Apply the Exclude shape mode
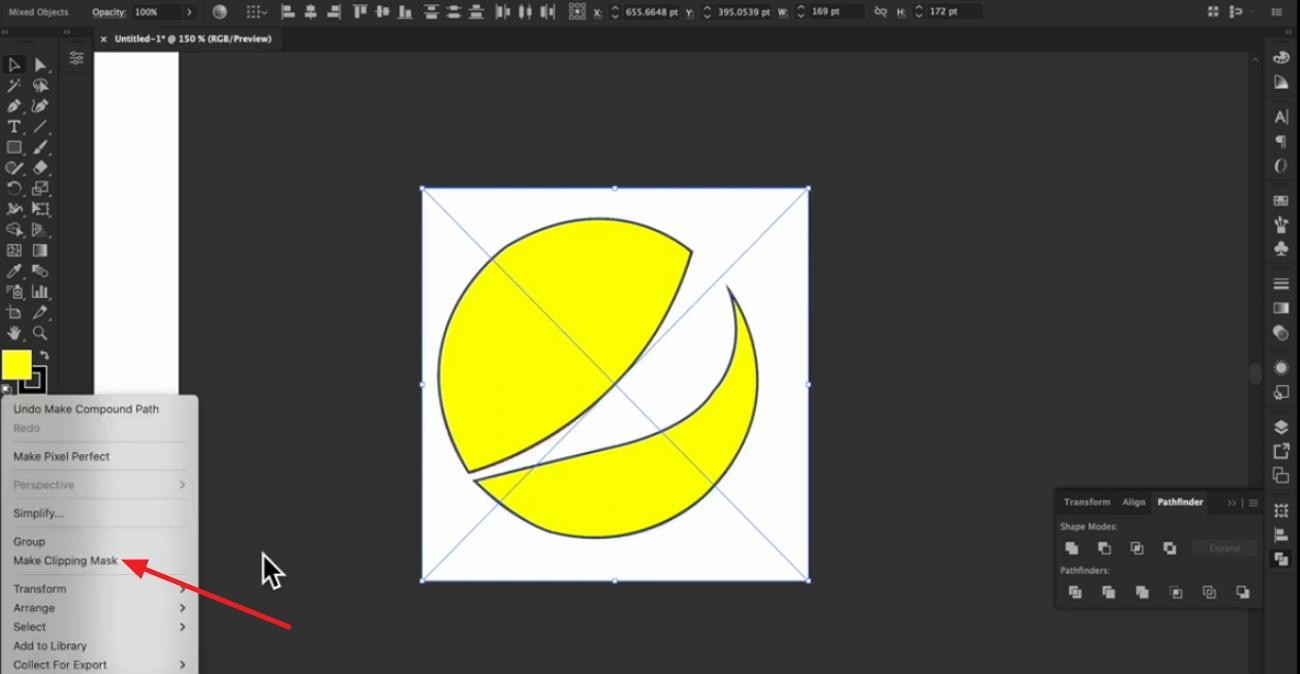1300x674 pixels. click(x=1170, y=548)
